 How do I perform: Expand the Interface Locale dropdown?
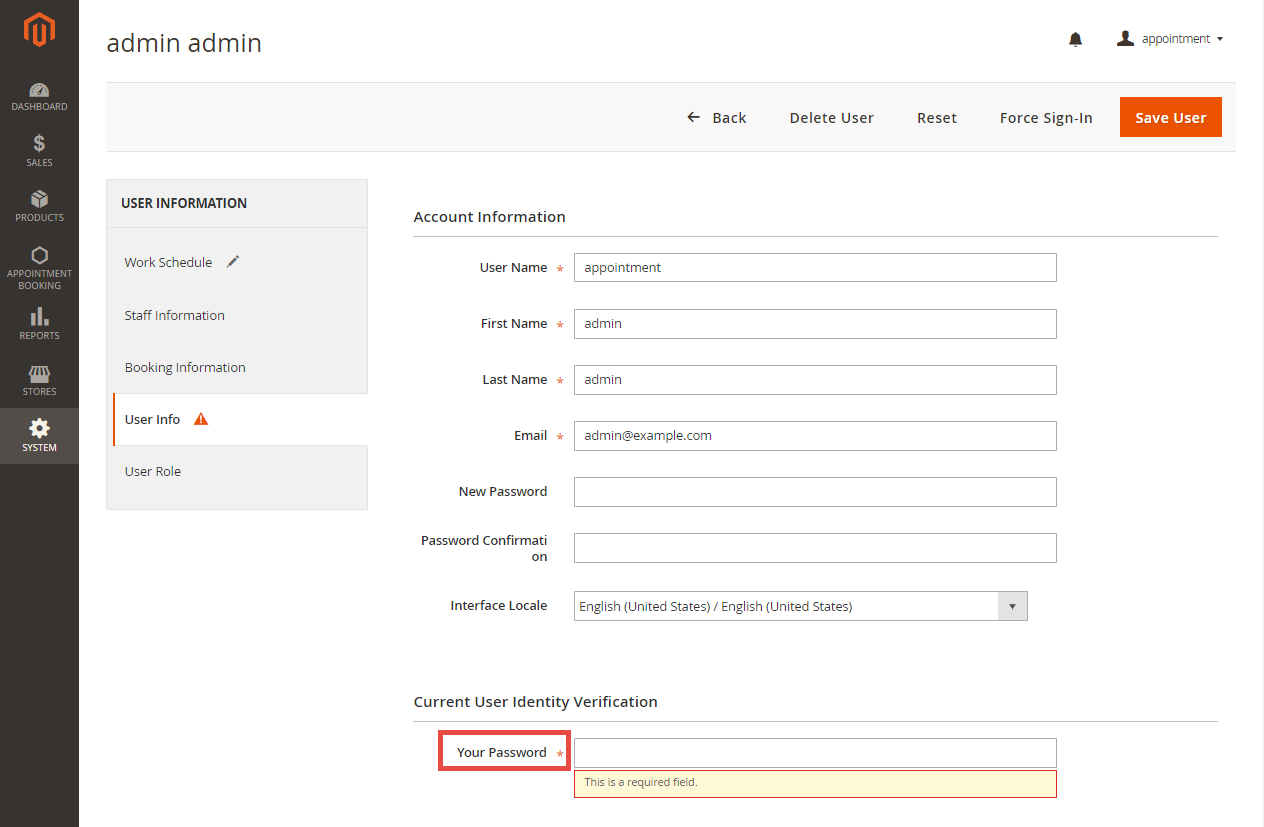pos(1012,606)
